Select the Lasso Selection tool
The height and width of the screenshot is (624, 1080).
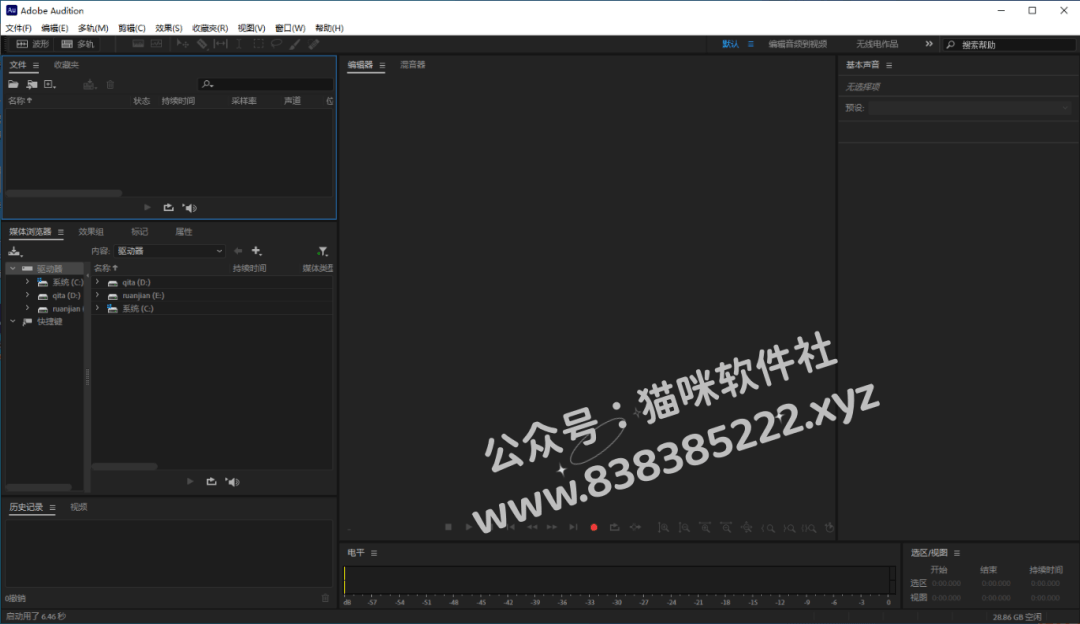[x=276, y=44]
